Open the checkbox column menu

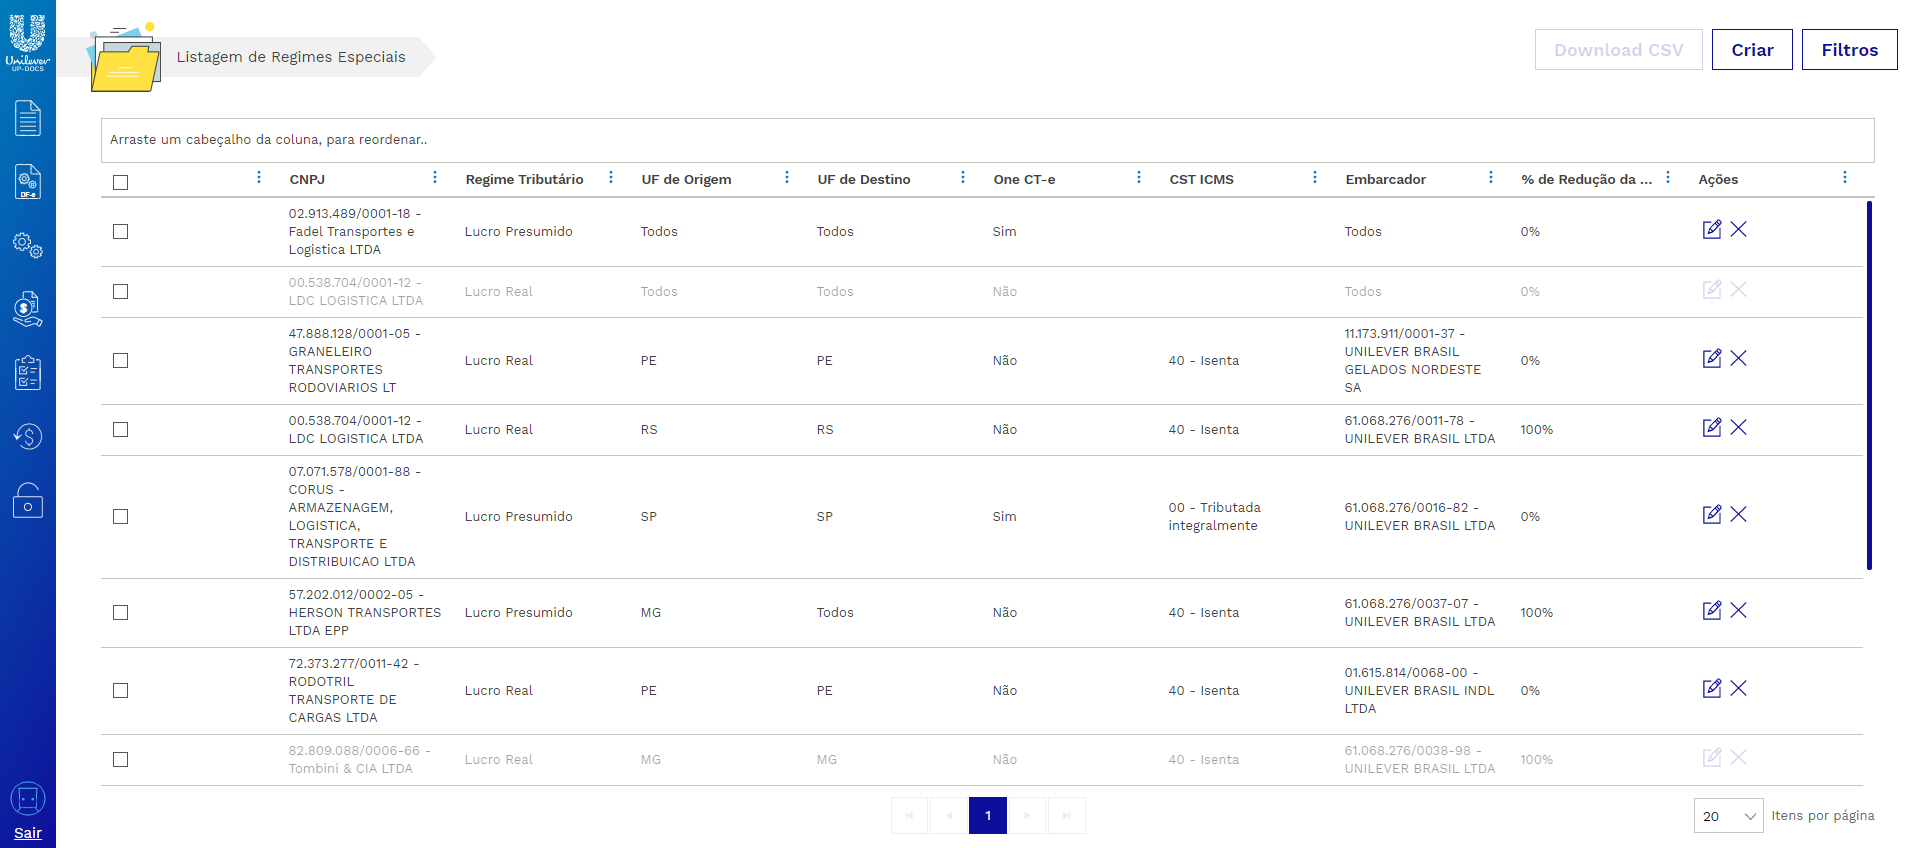click(x=259, y=178)
